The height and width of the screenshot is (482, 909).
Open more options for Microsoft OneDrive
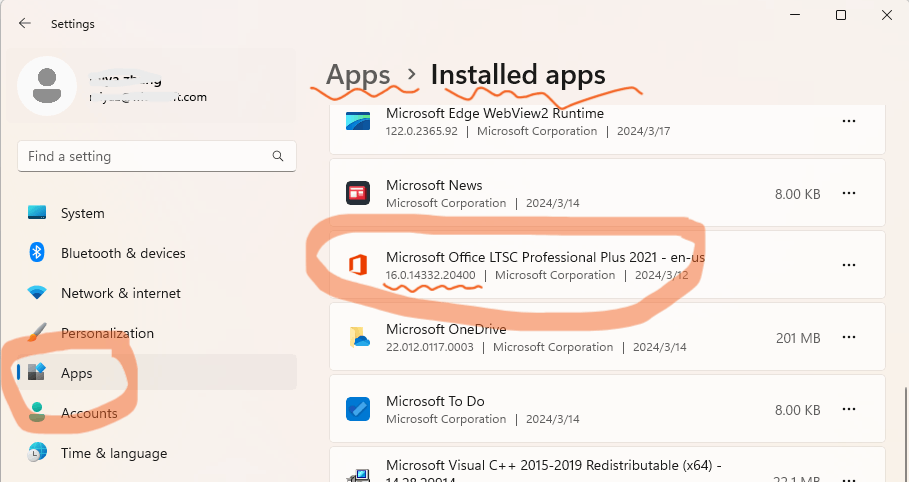point(849,337)
